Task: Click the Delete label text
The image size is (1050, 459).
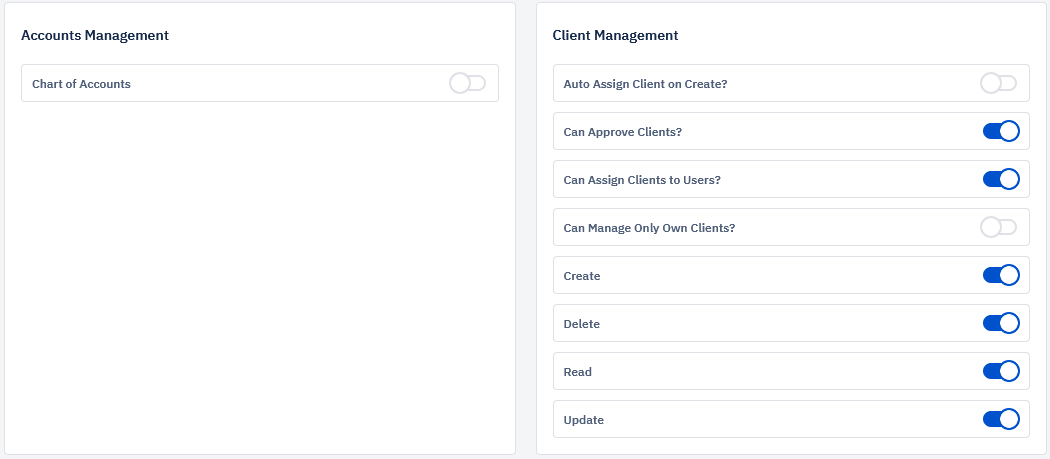Action: pos(582,324)
